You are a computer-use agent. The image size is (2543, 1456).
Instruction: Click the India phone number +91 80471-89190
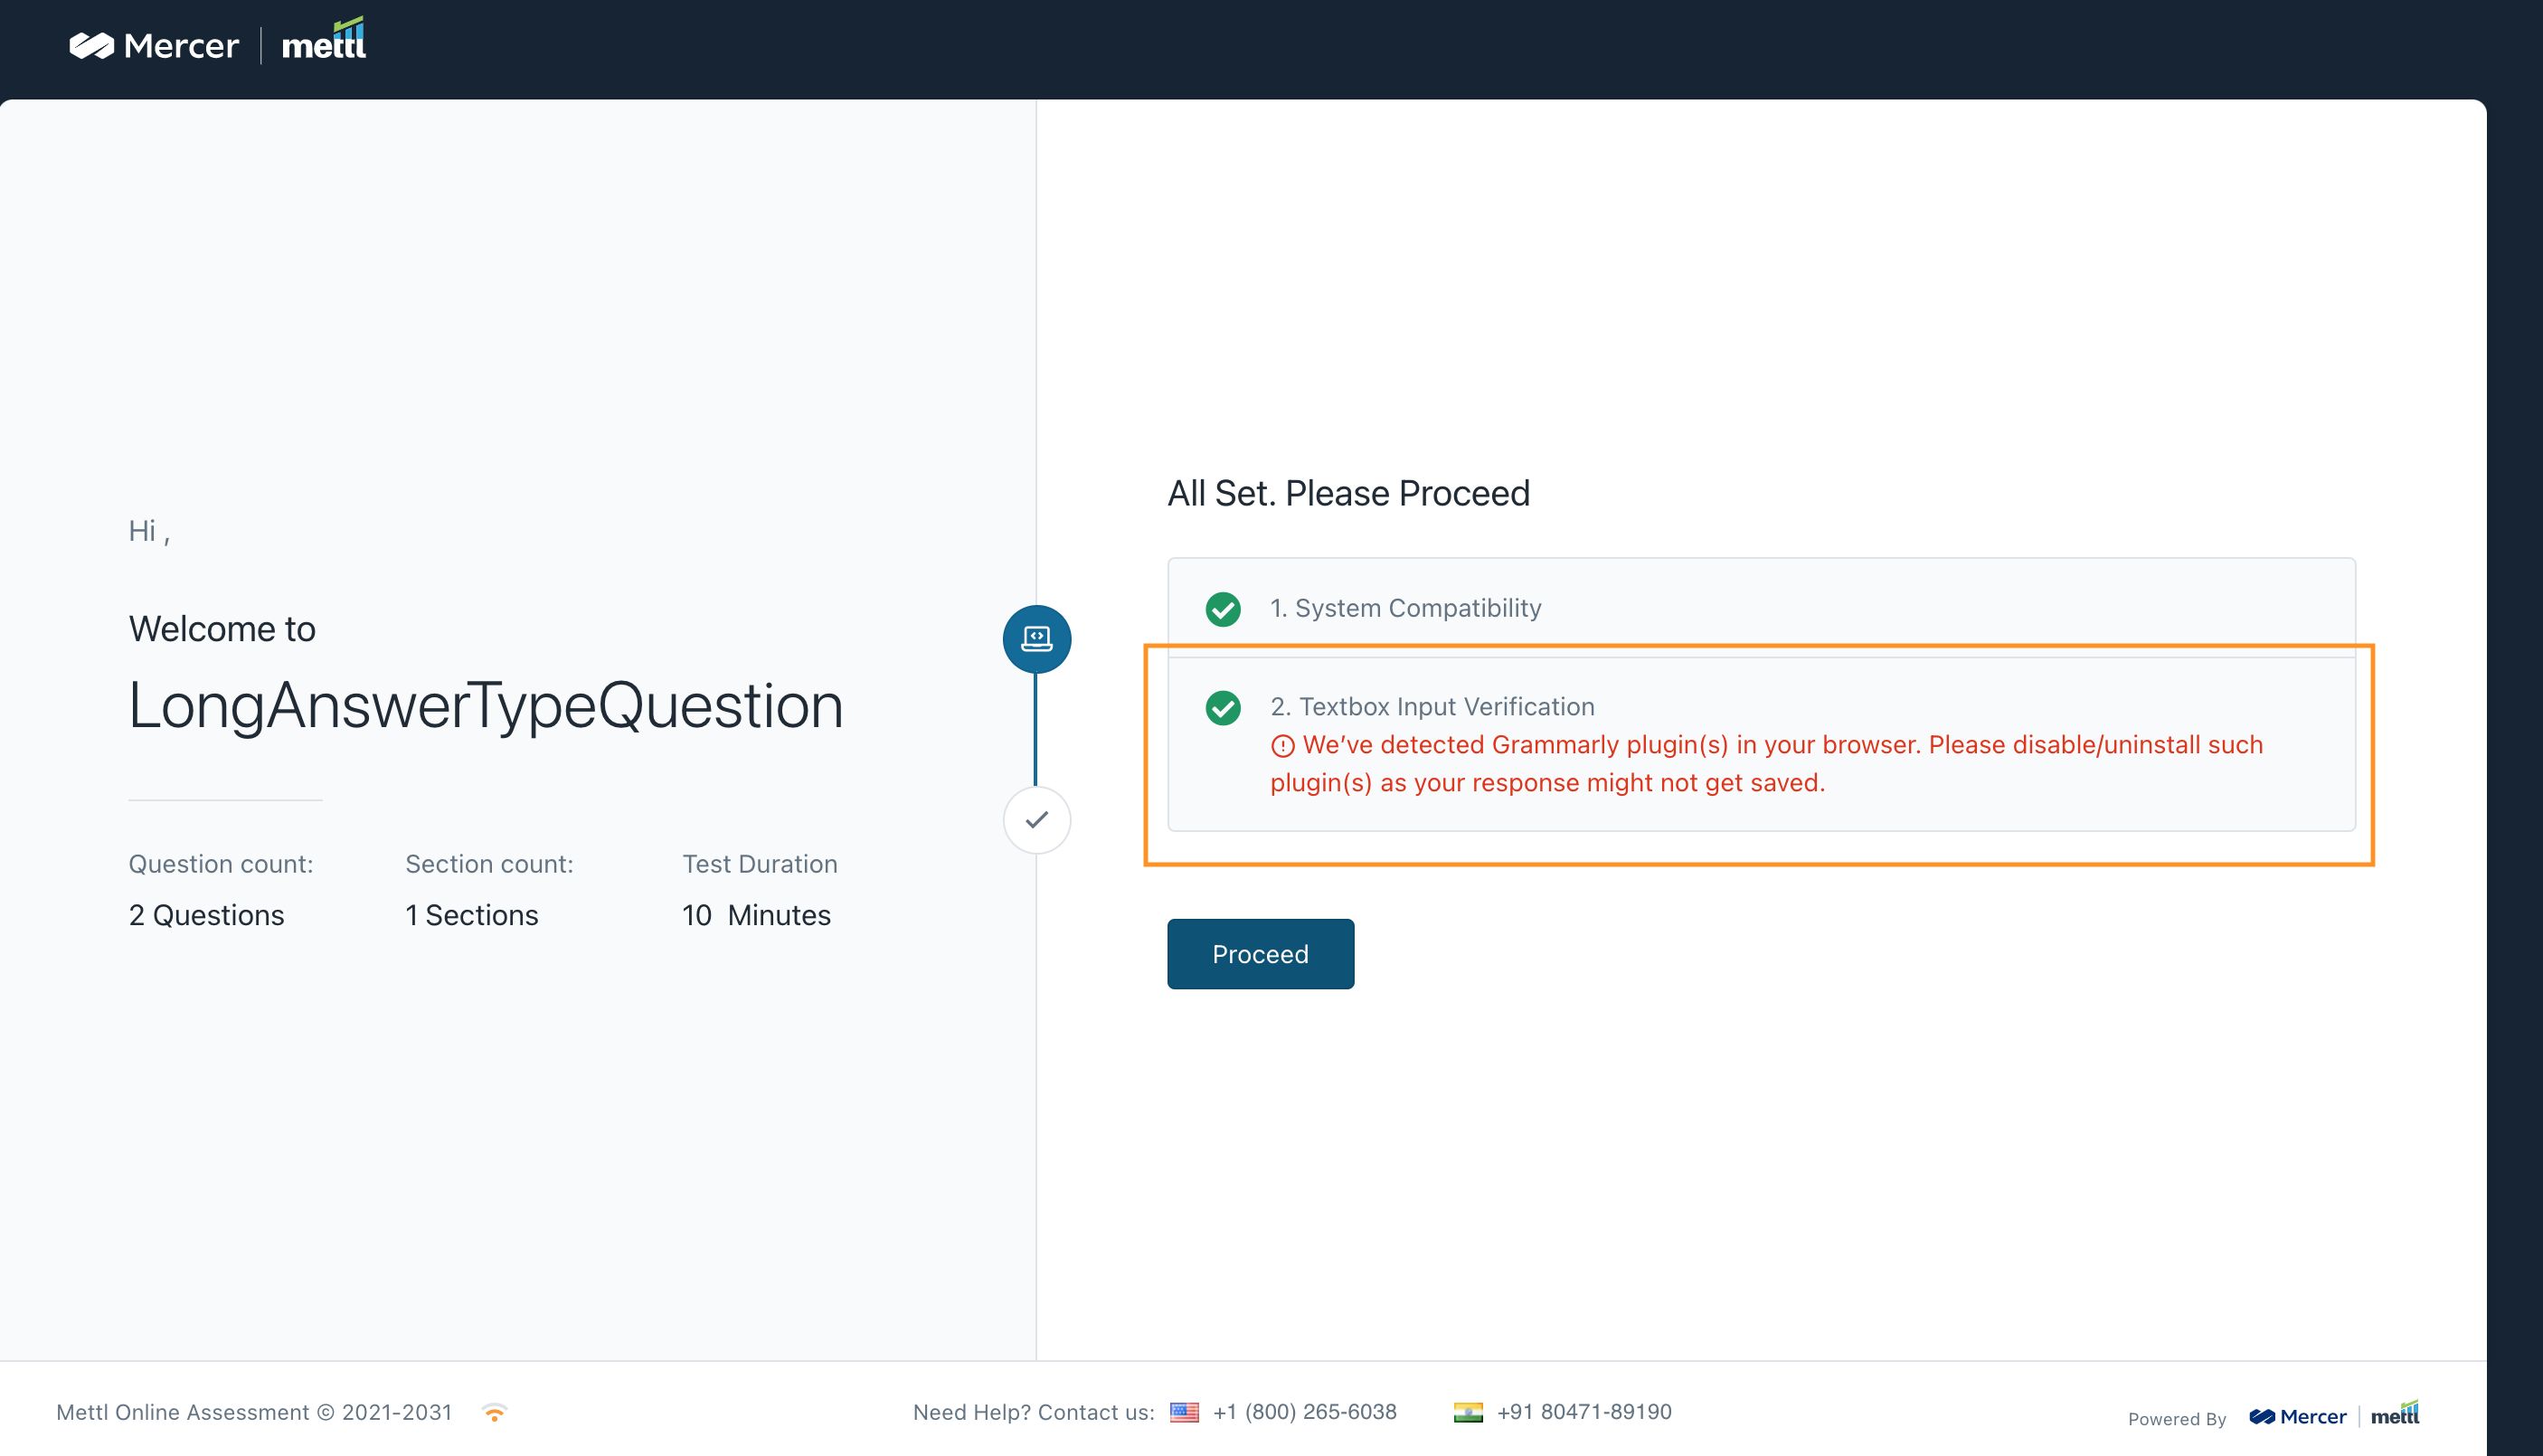coord(1584,1412)
